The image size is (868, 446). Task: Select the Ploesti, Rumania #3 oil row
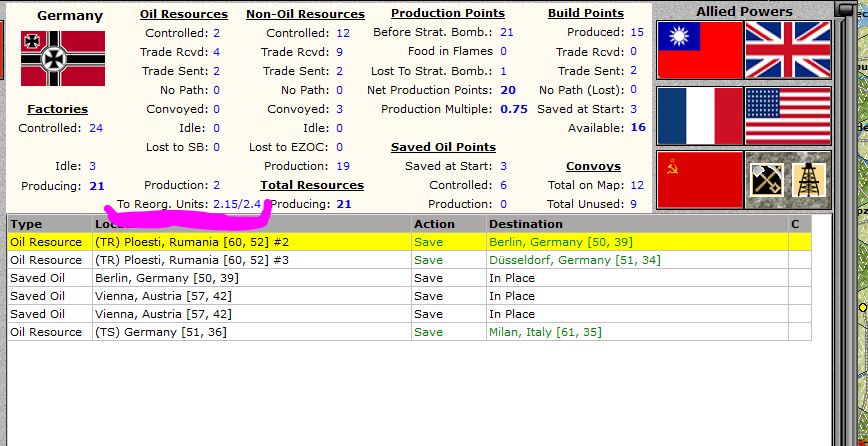409,260
